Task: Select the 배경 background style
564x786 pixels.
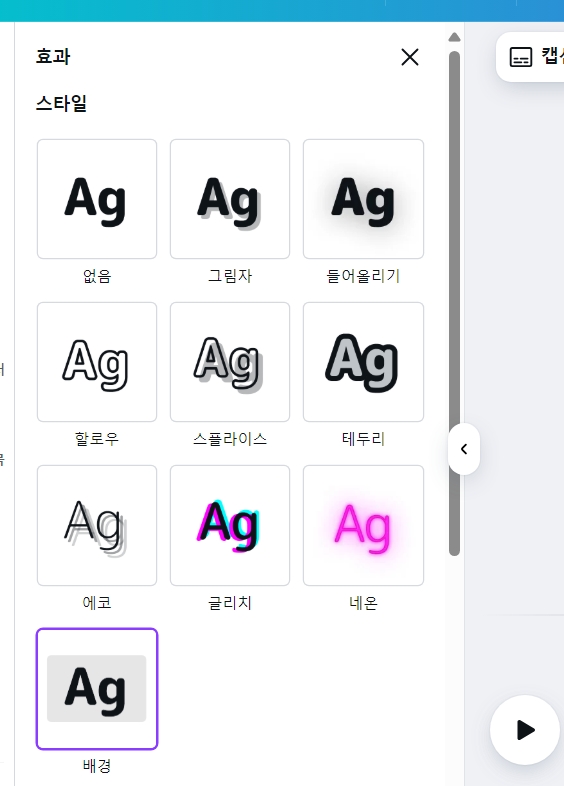Action: tap(97, 689)
